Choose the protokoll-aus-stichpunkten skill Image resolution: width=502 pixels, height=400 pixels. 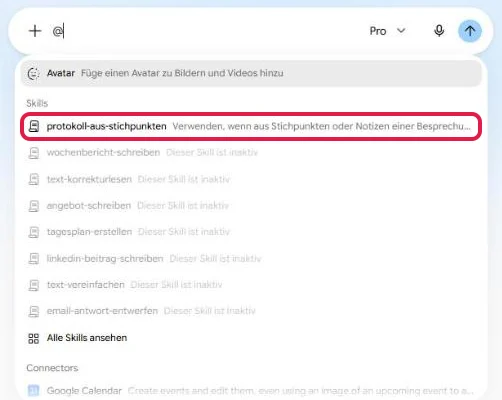click(x=251, y=126)
